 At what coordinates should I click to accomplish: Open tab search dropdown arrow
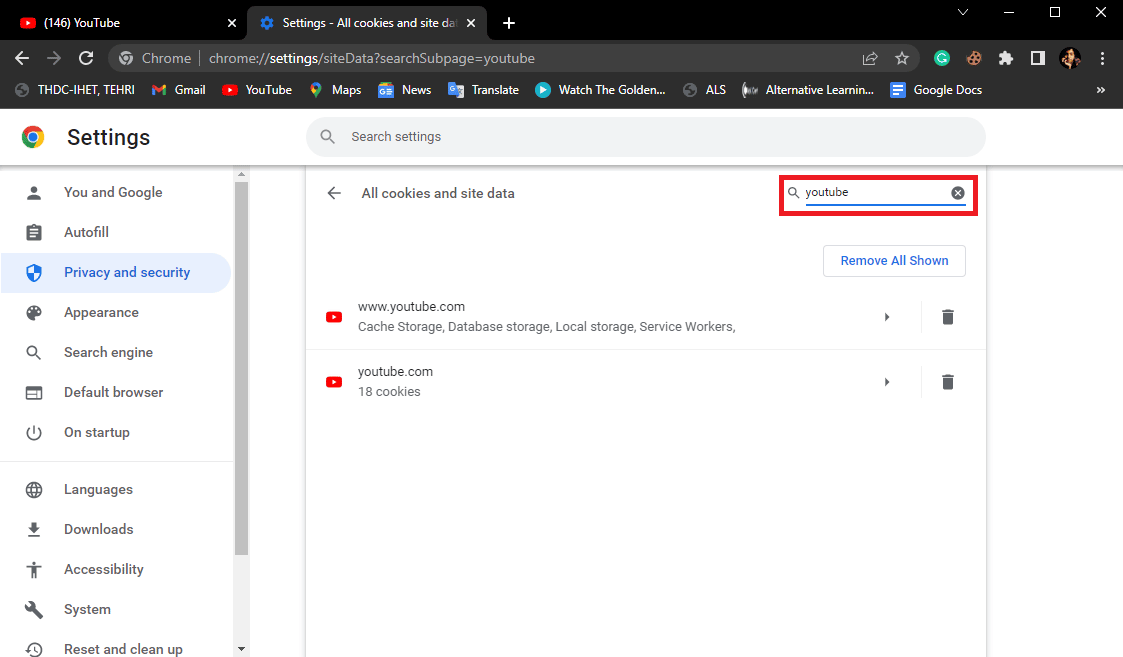(963, 12)
